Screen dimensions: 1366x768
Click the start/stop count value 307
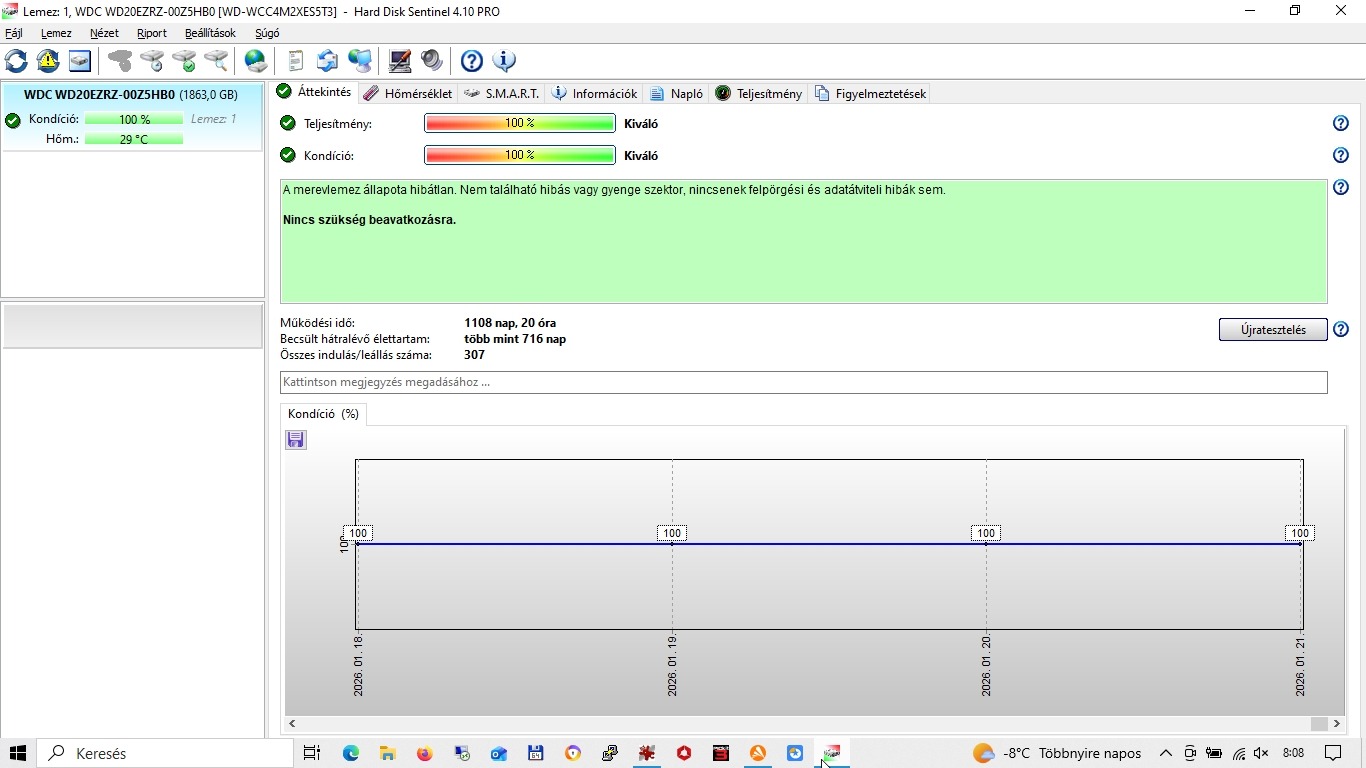(474, 355)
